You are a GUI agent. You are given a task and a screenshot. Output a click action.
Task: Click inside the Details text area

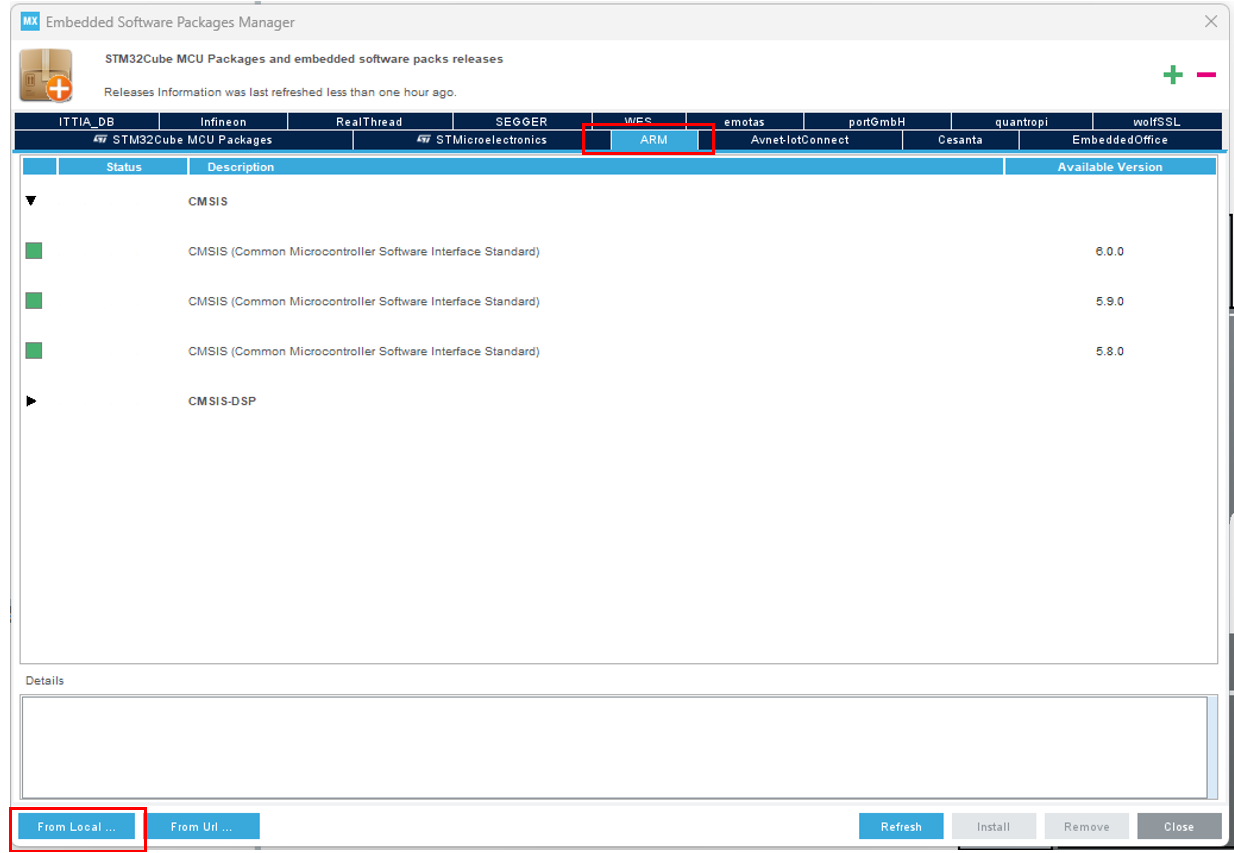point(615,745)
